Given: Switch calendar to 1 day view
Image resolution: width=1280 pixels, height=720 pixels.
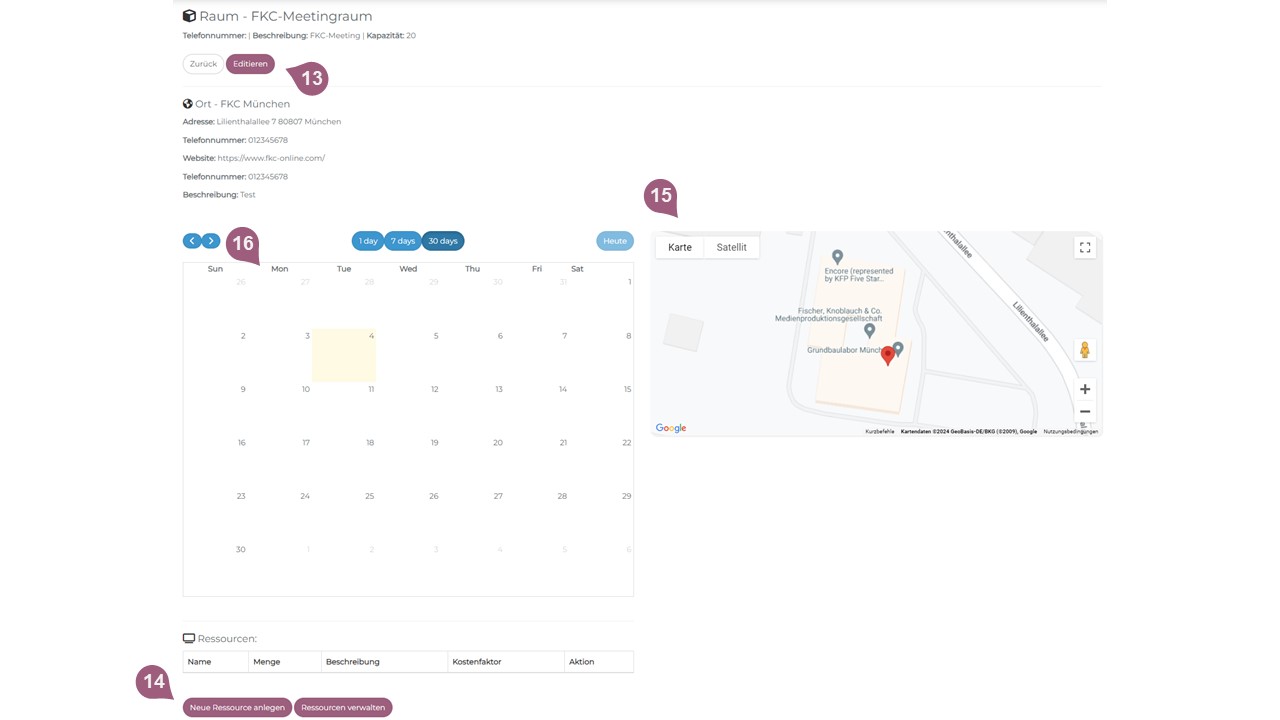Looking at the screenshot, I should pos(368,241).
